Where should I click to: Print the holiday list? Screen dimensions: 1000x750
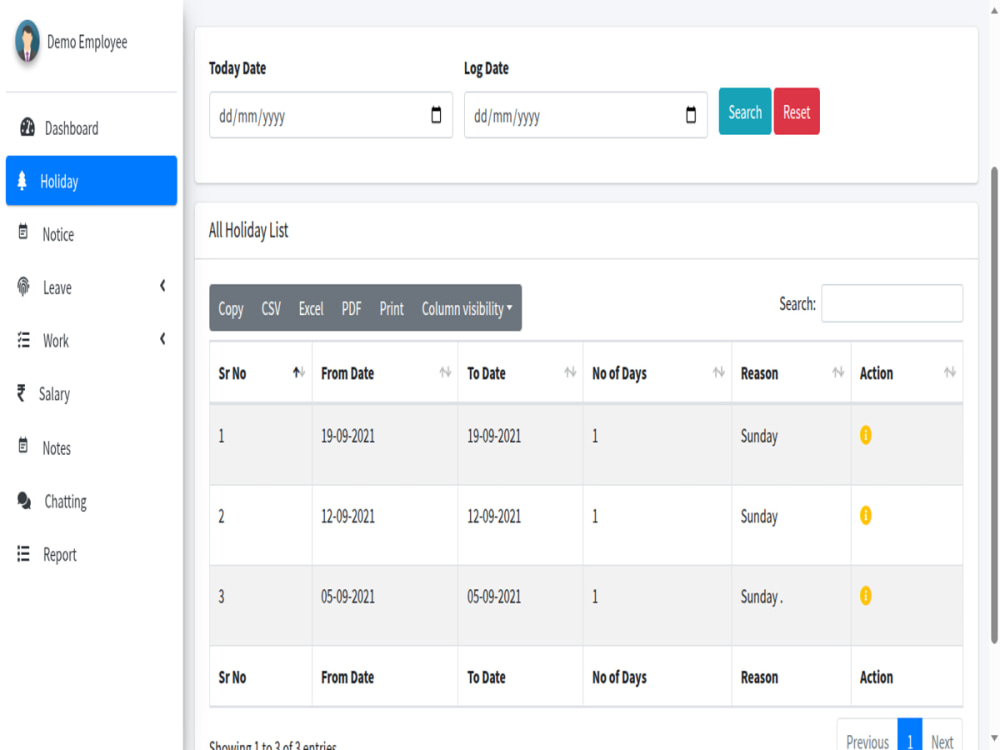click(392, 308)
